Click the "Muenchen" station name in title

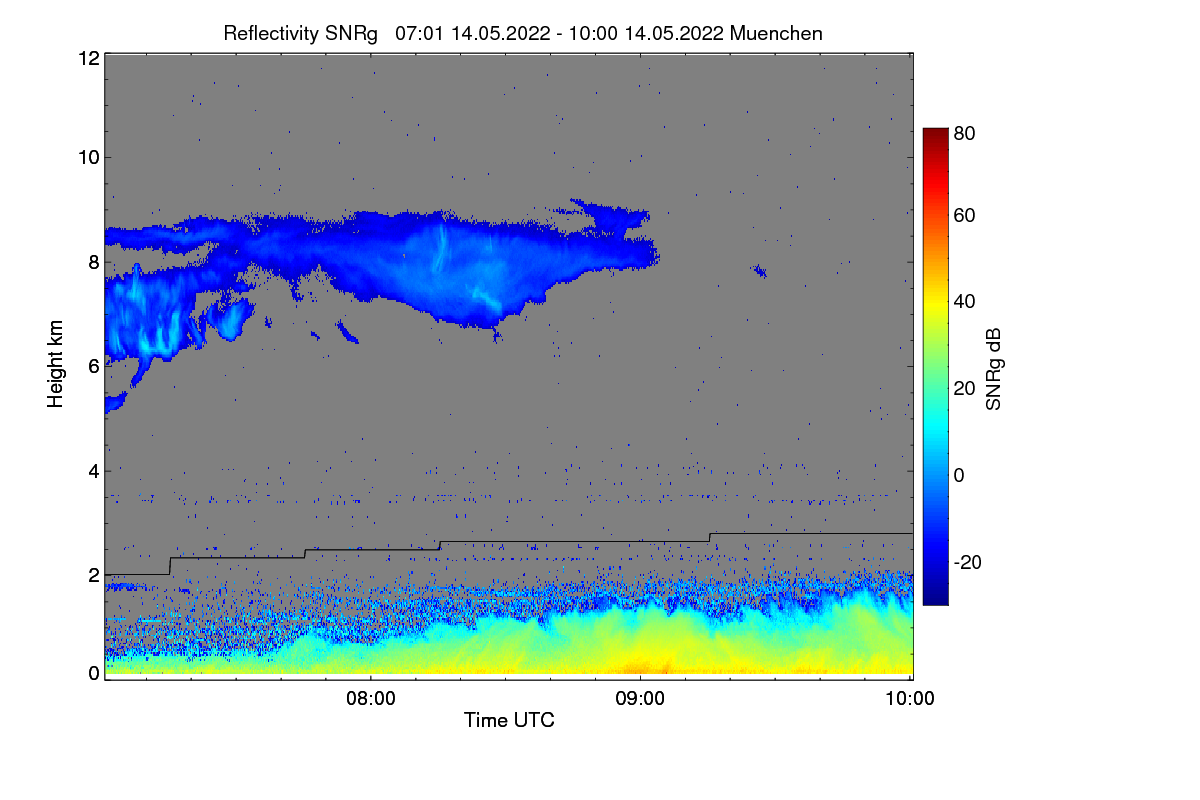coord(776,33)
